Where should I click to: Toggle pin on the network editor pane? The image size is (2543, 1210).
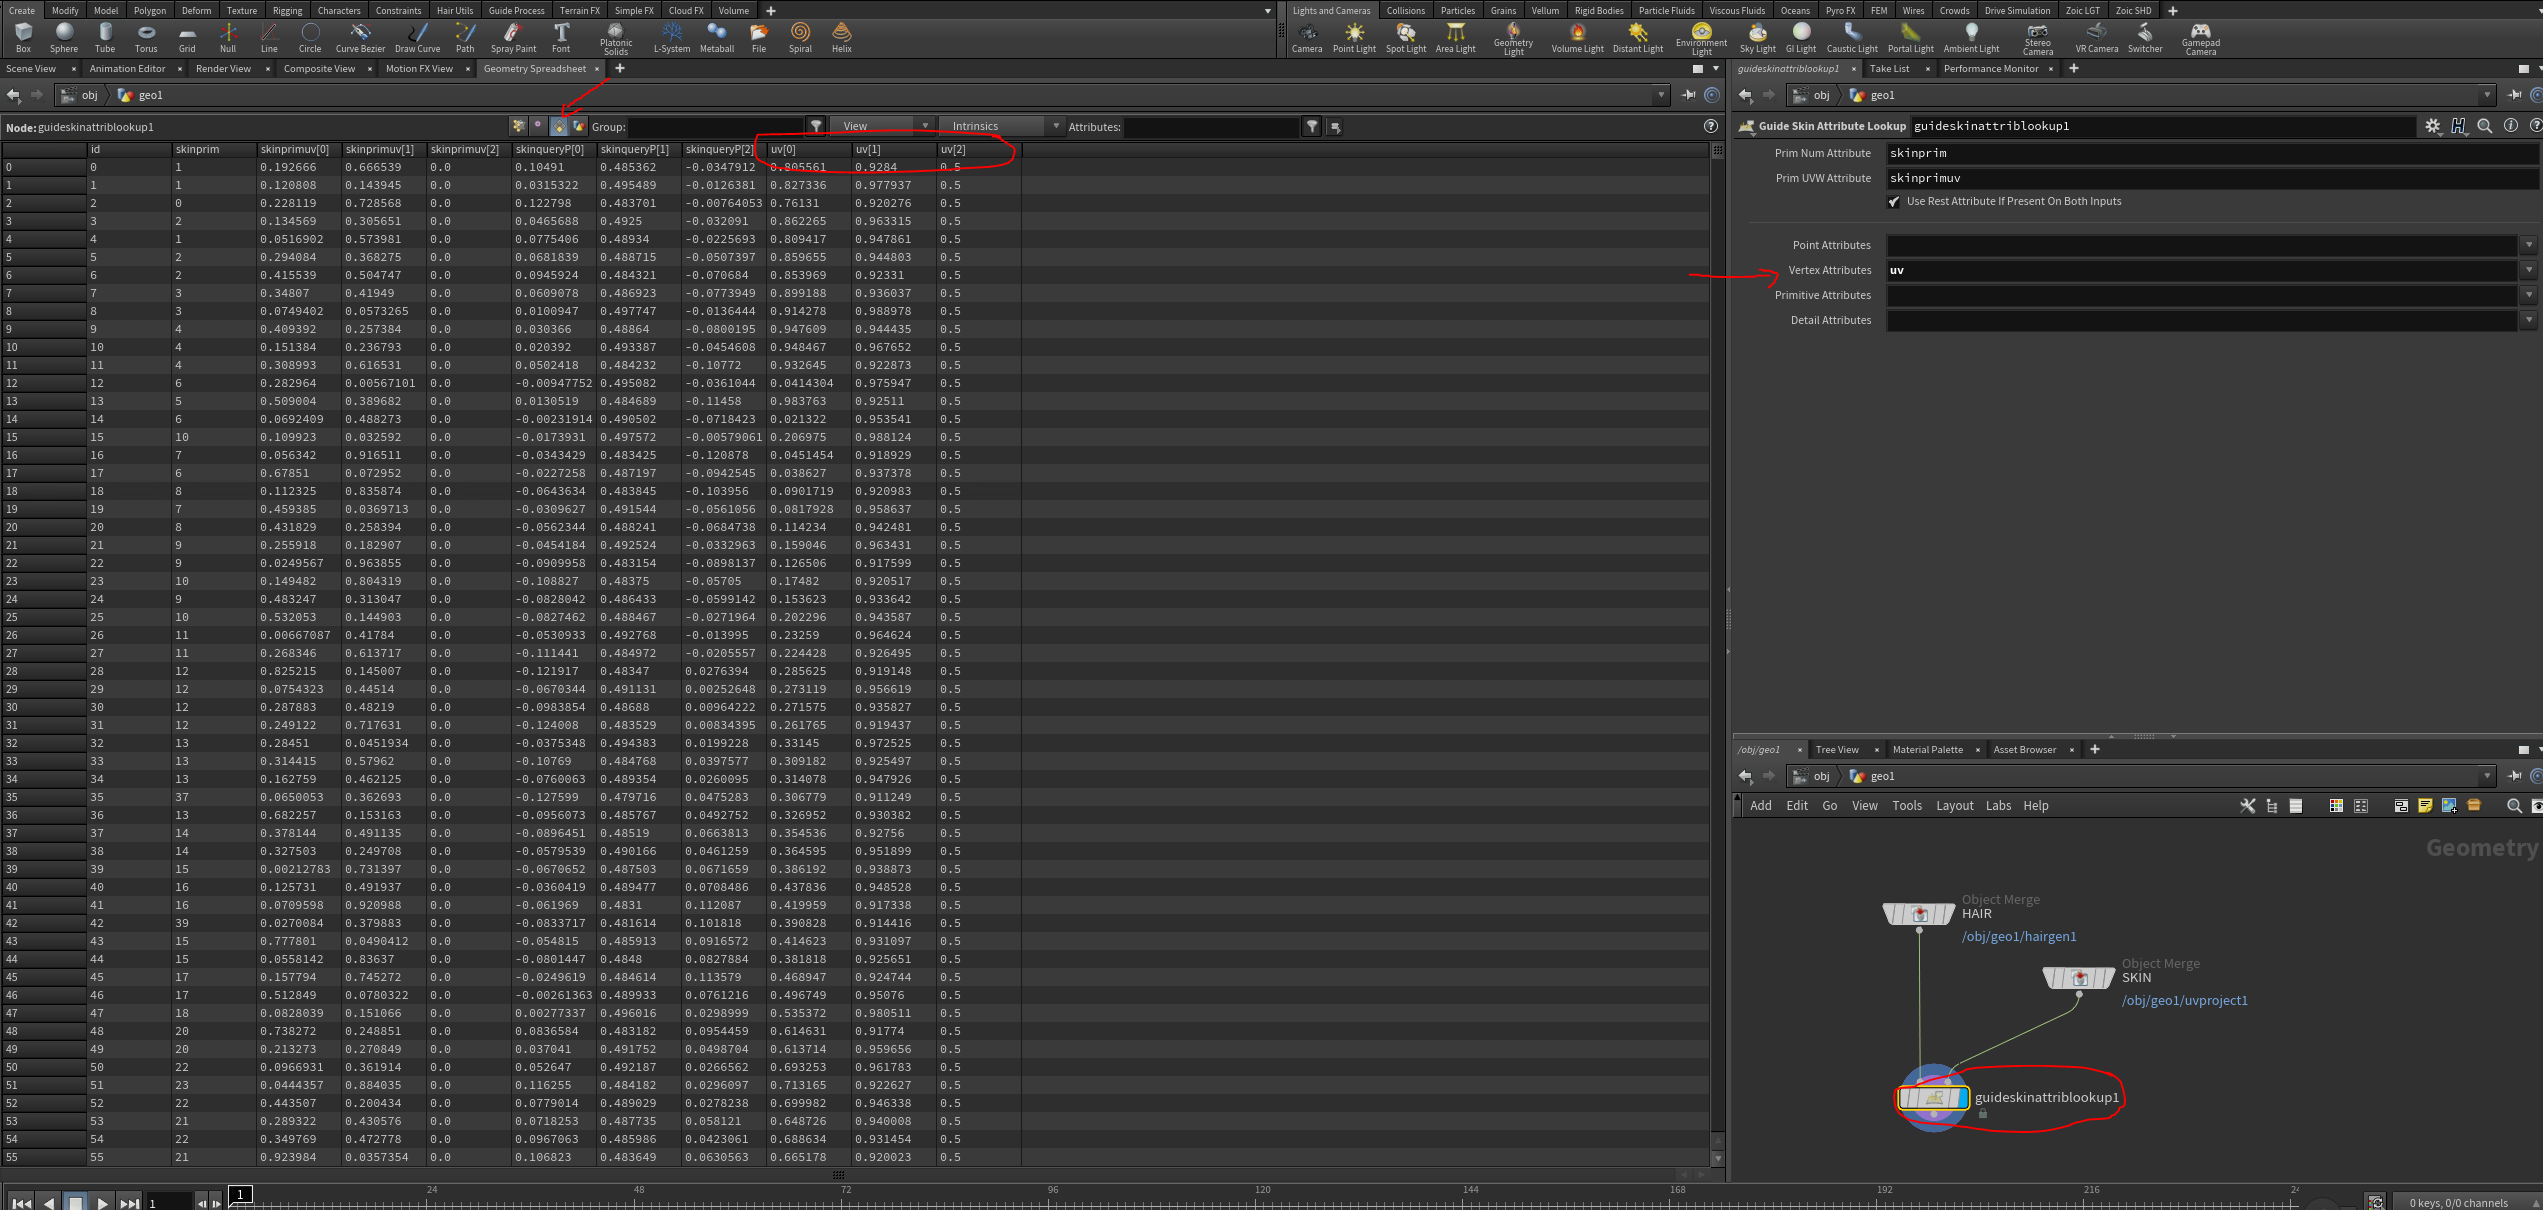pos(2514,776)
